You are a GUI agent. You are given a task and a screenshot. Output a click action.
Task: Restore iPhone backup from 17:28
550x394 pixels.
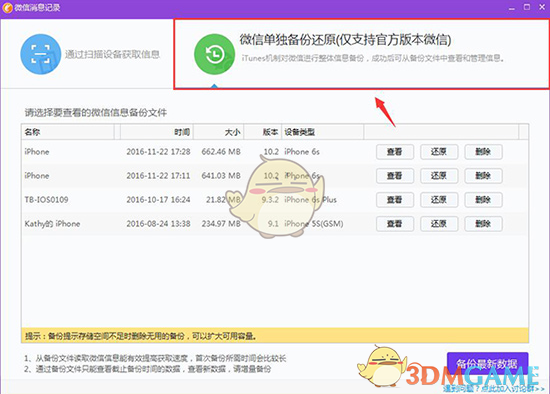coord(439,152)
